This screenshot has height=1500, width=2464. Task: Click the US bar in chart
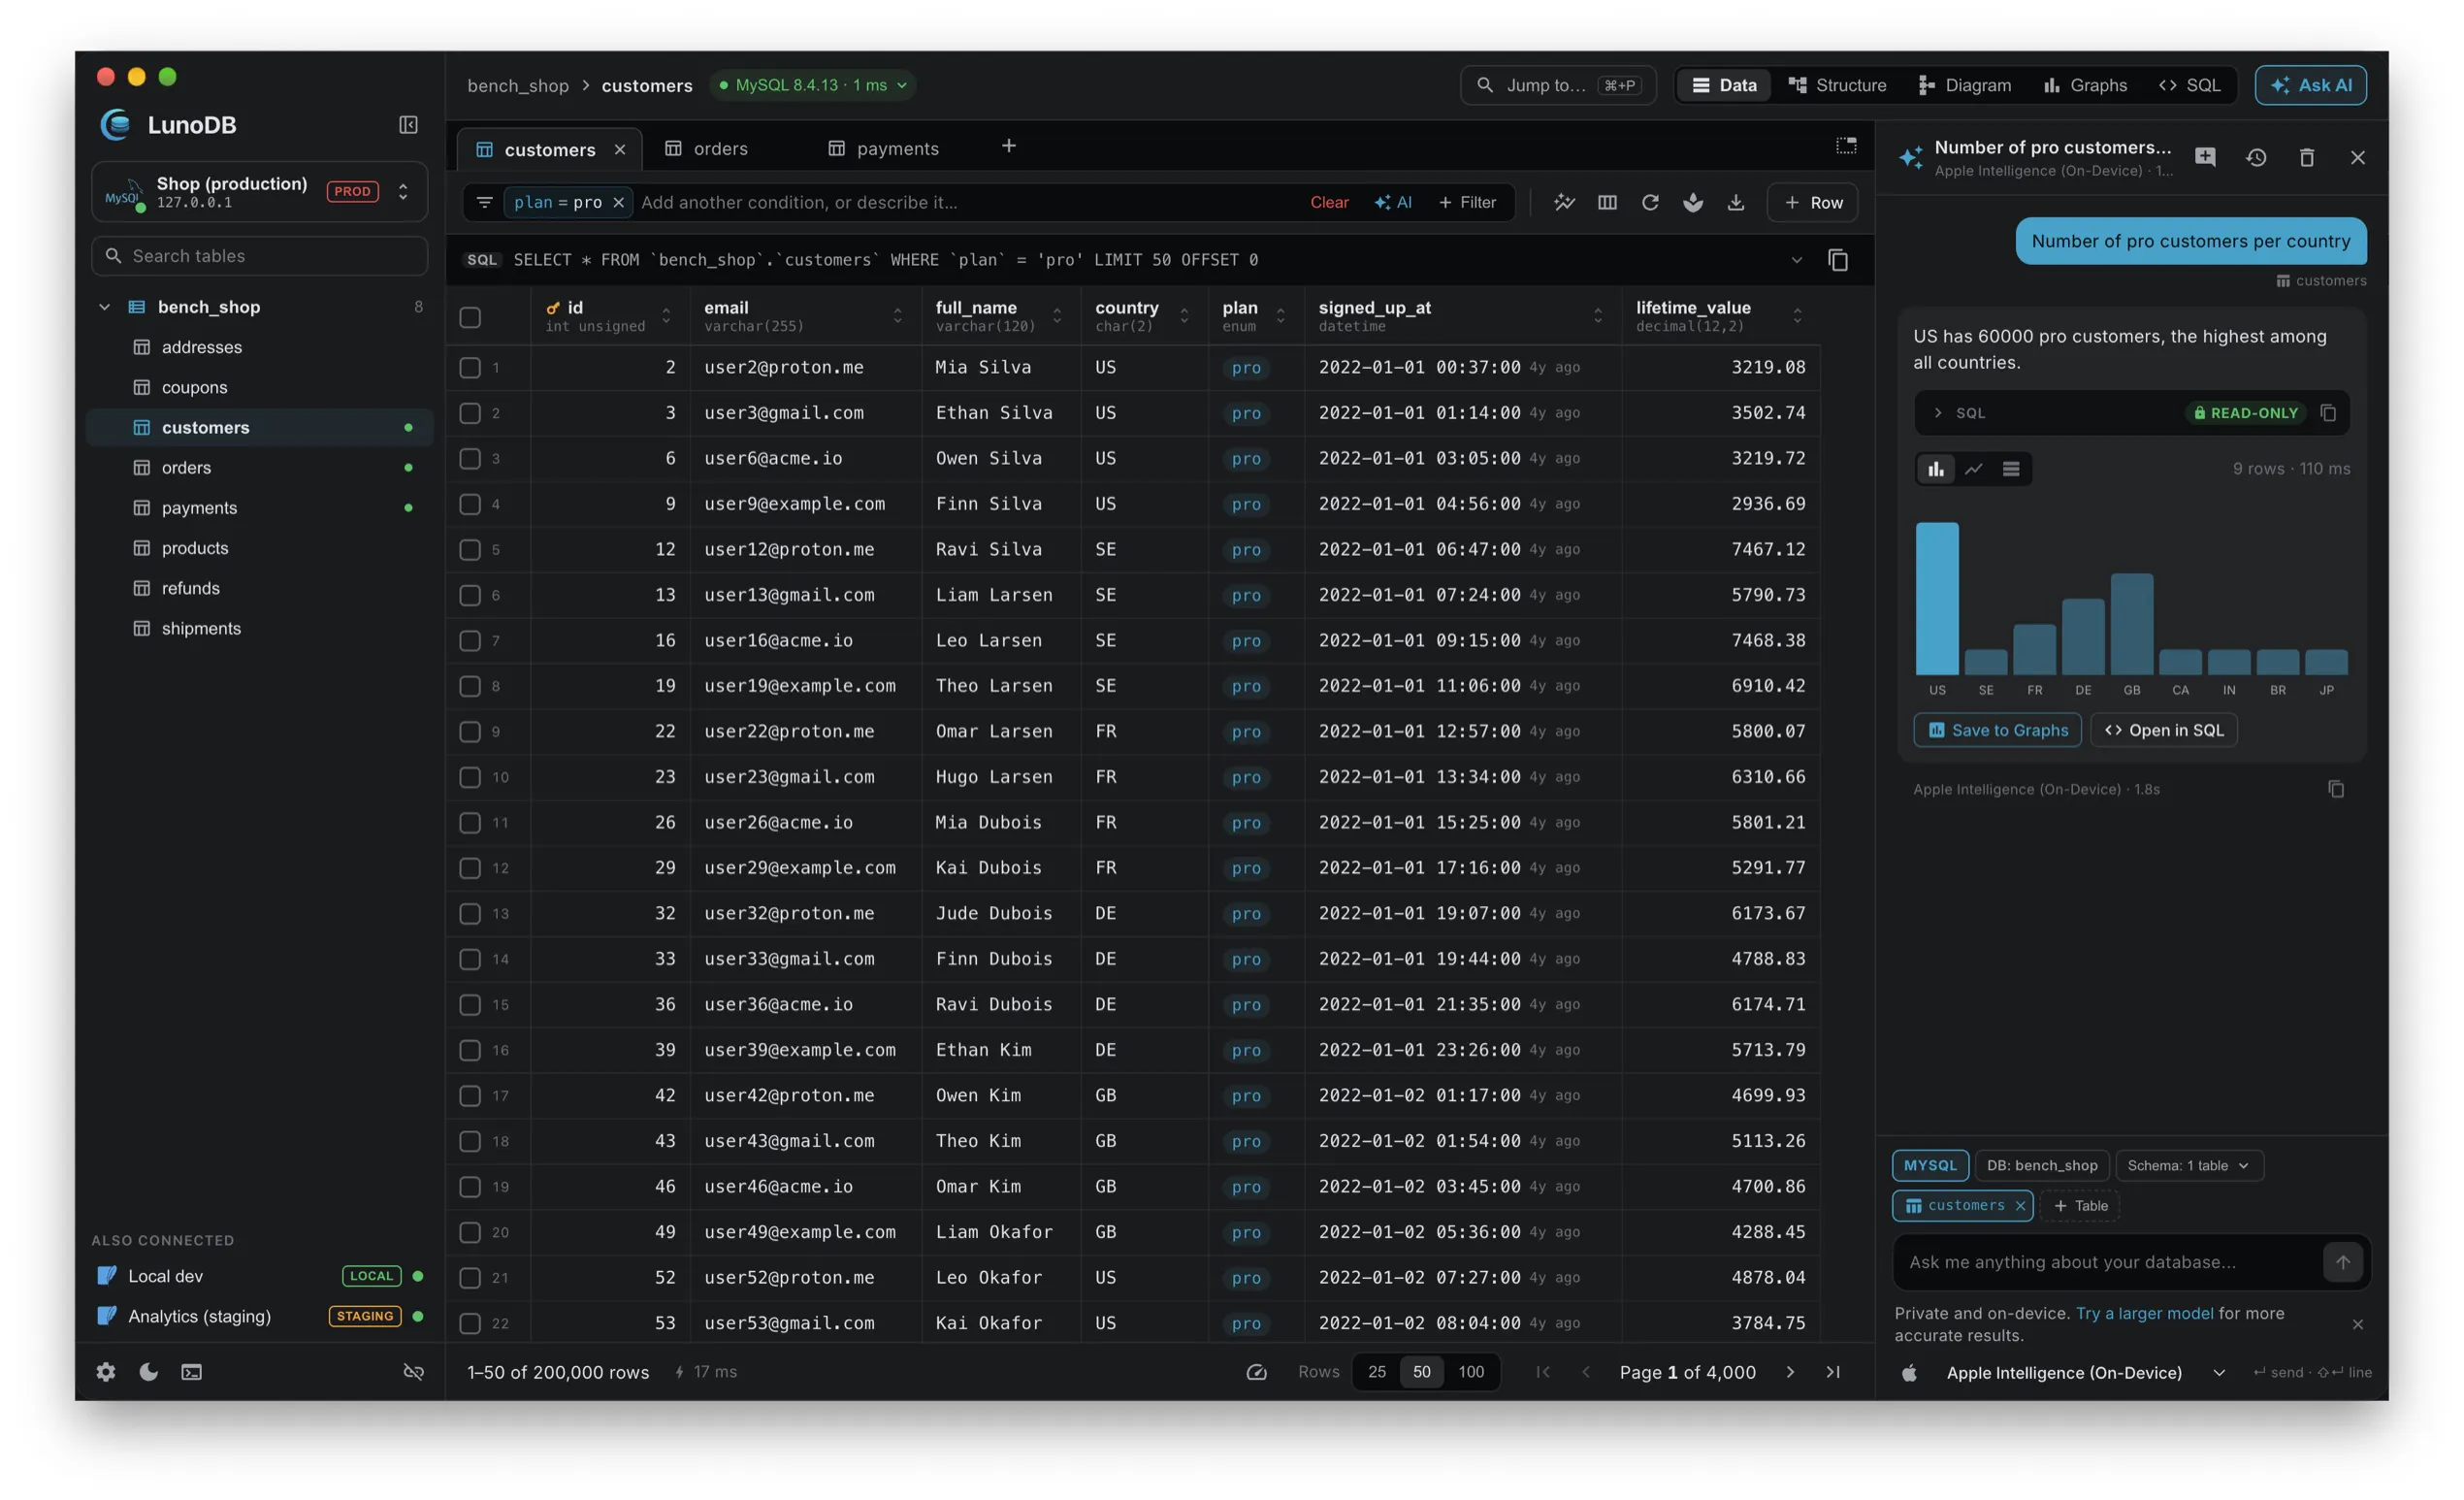(1937, 599)
